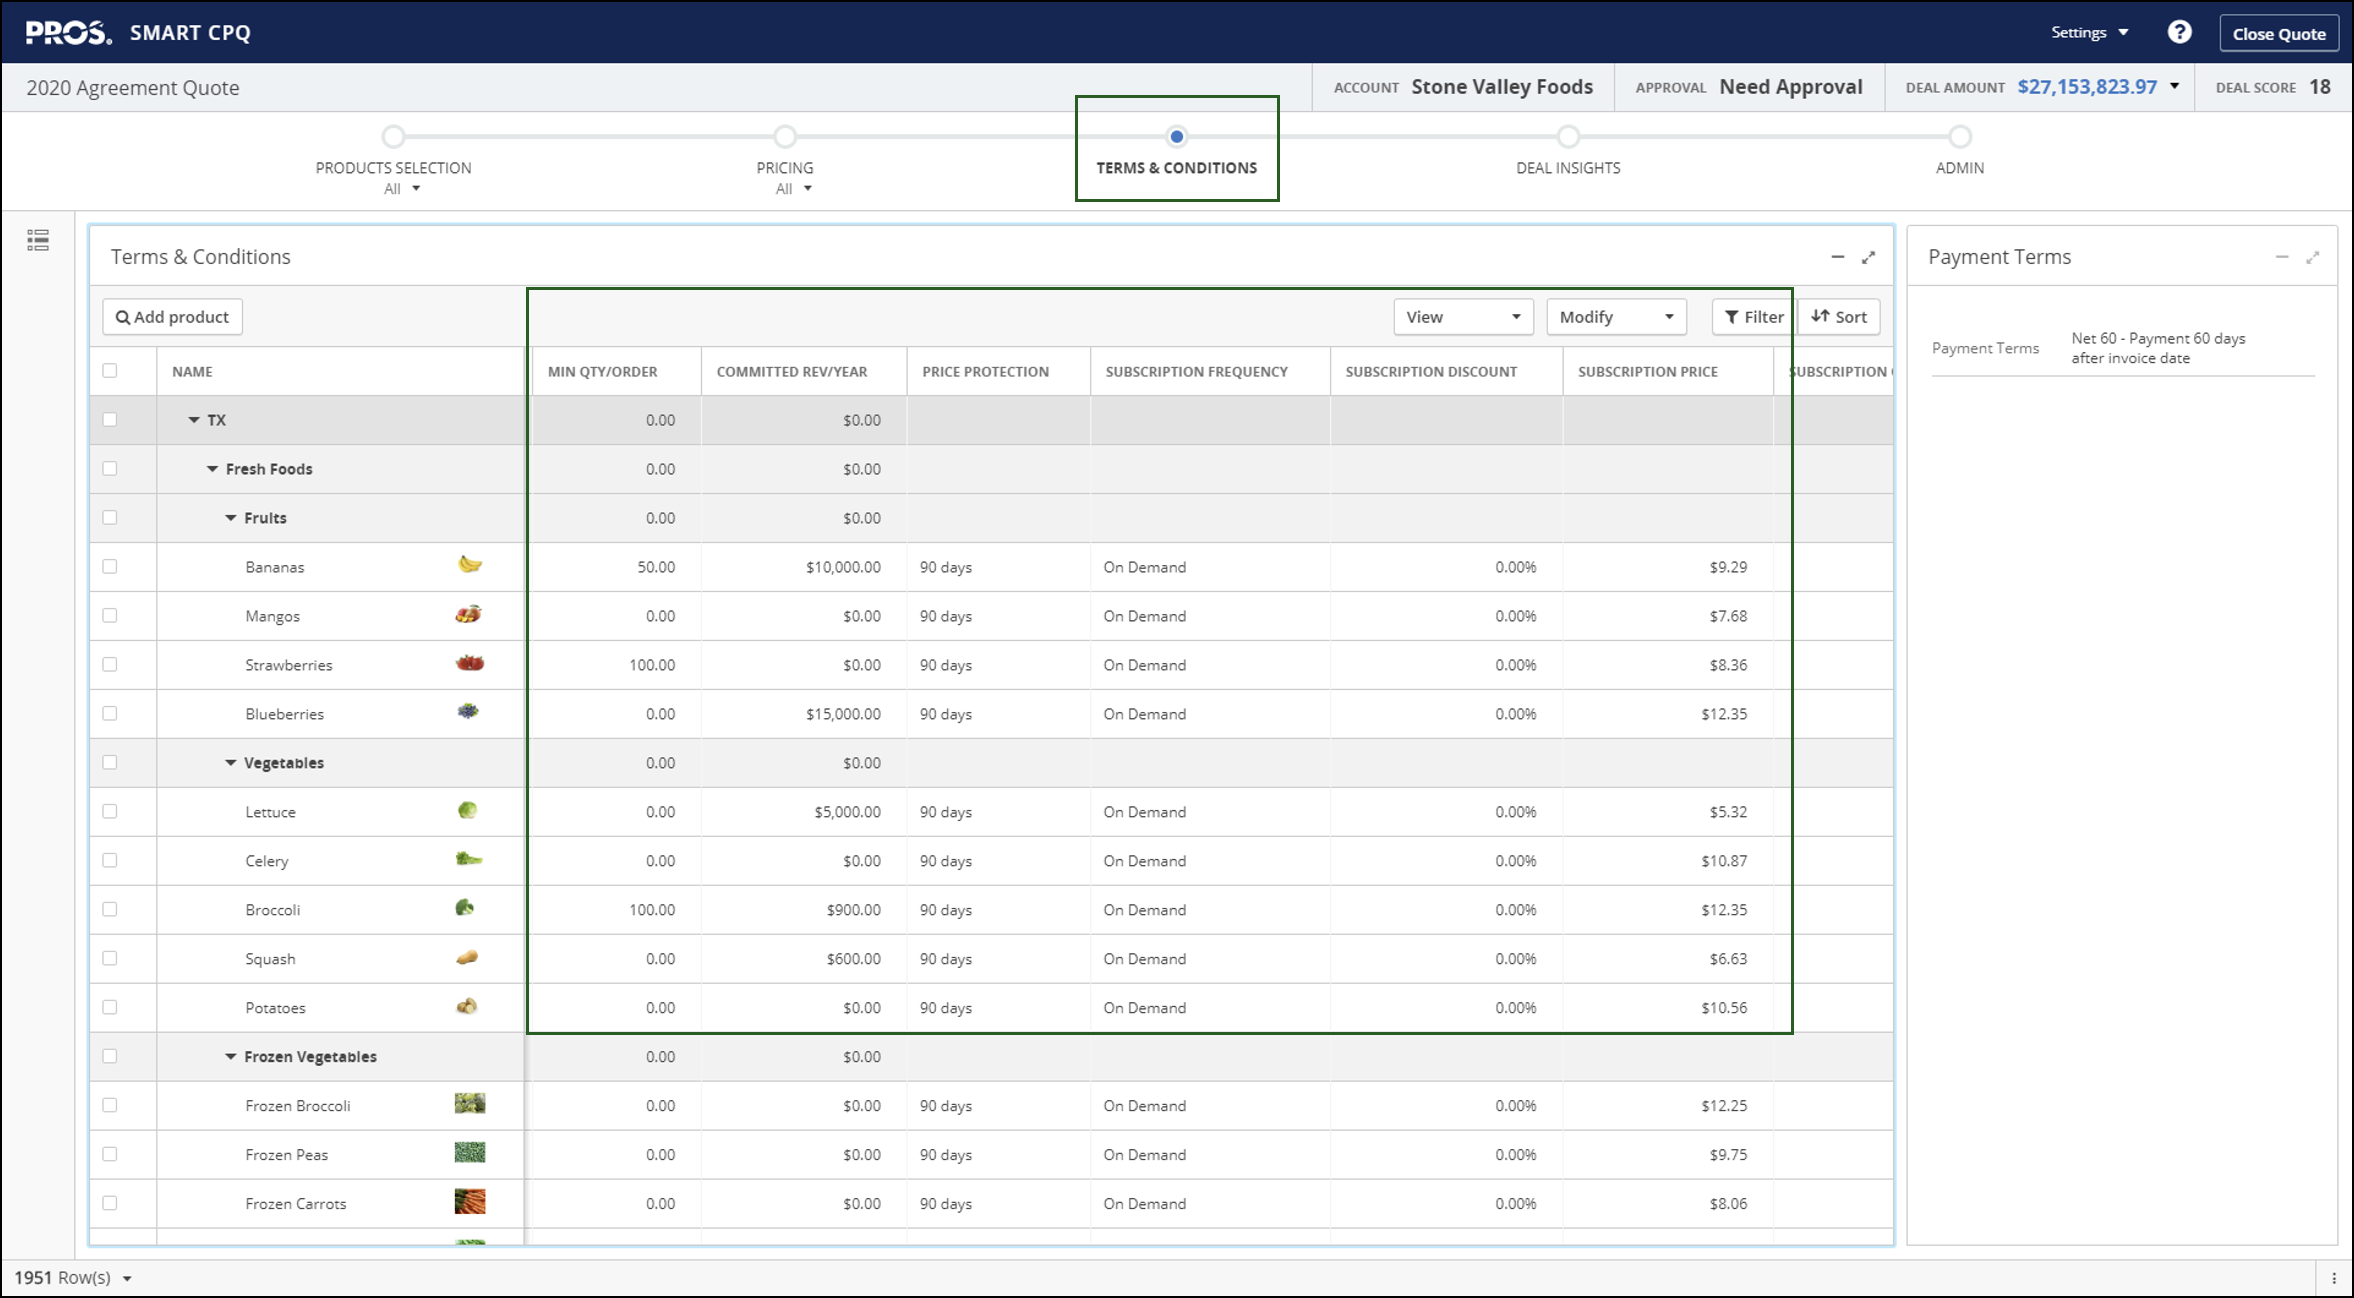Select the Broccoli row checkbox
Image resolution: width=2354 pixels, height=1298 pixels.
click(110, 909)
